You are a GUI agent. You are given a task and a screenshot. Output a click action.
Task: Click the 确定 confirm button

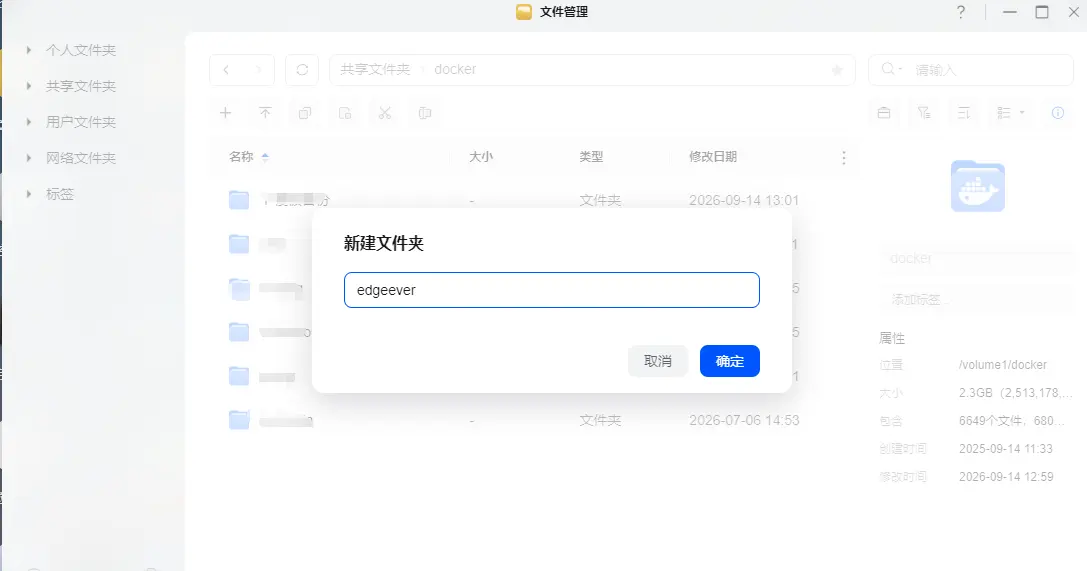pyautogui.click(x=730, y=361)
